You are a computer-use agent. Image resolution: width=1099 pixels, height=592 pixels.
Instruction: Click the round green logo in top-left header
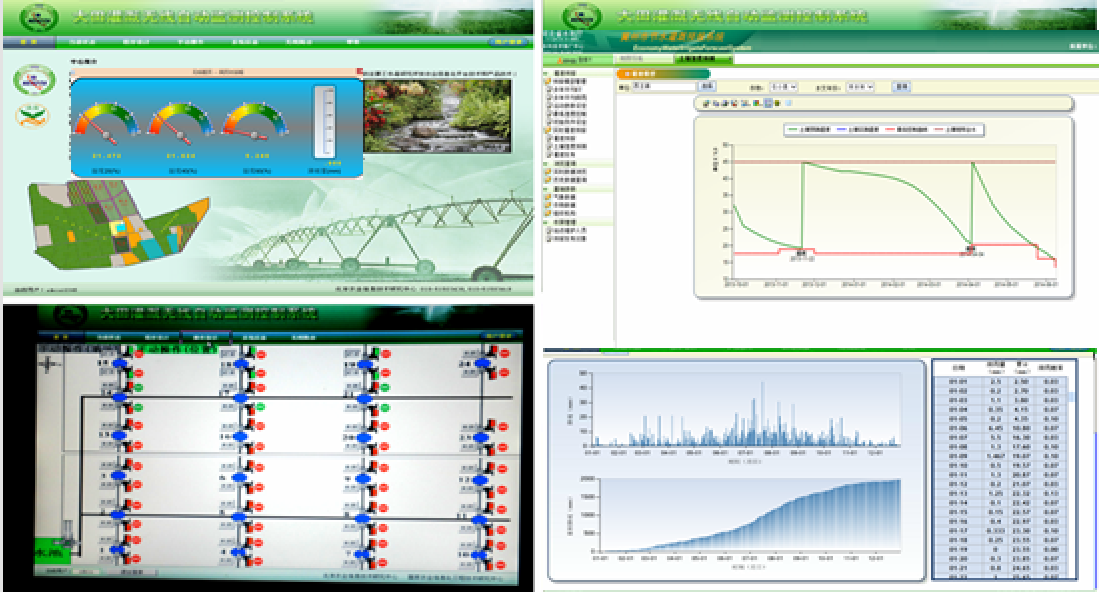[x=38, y=17]
